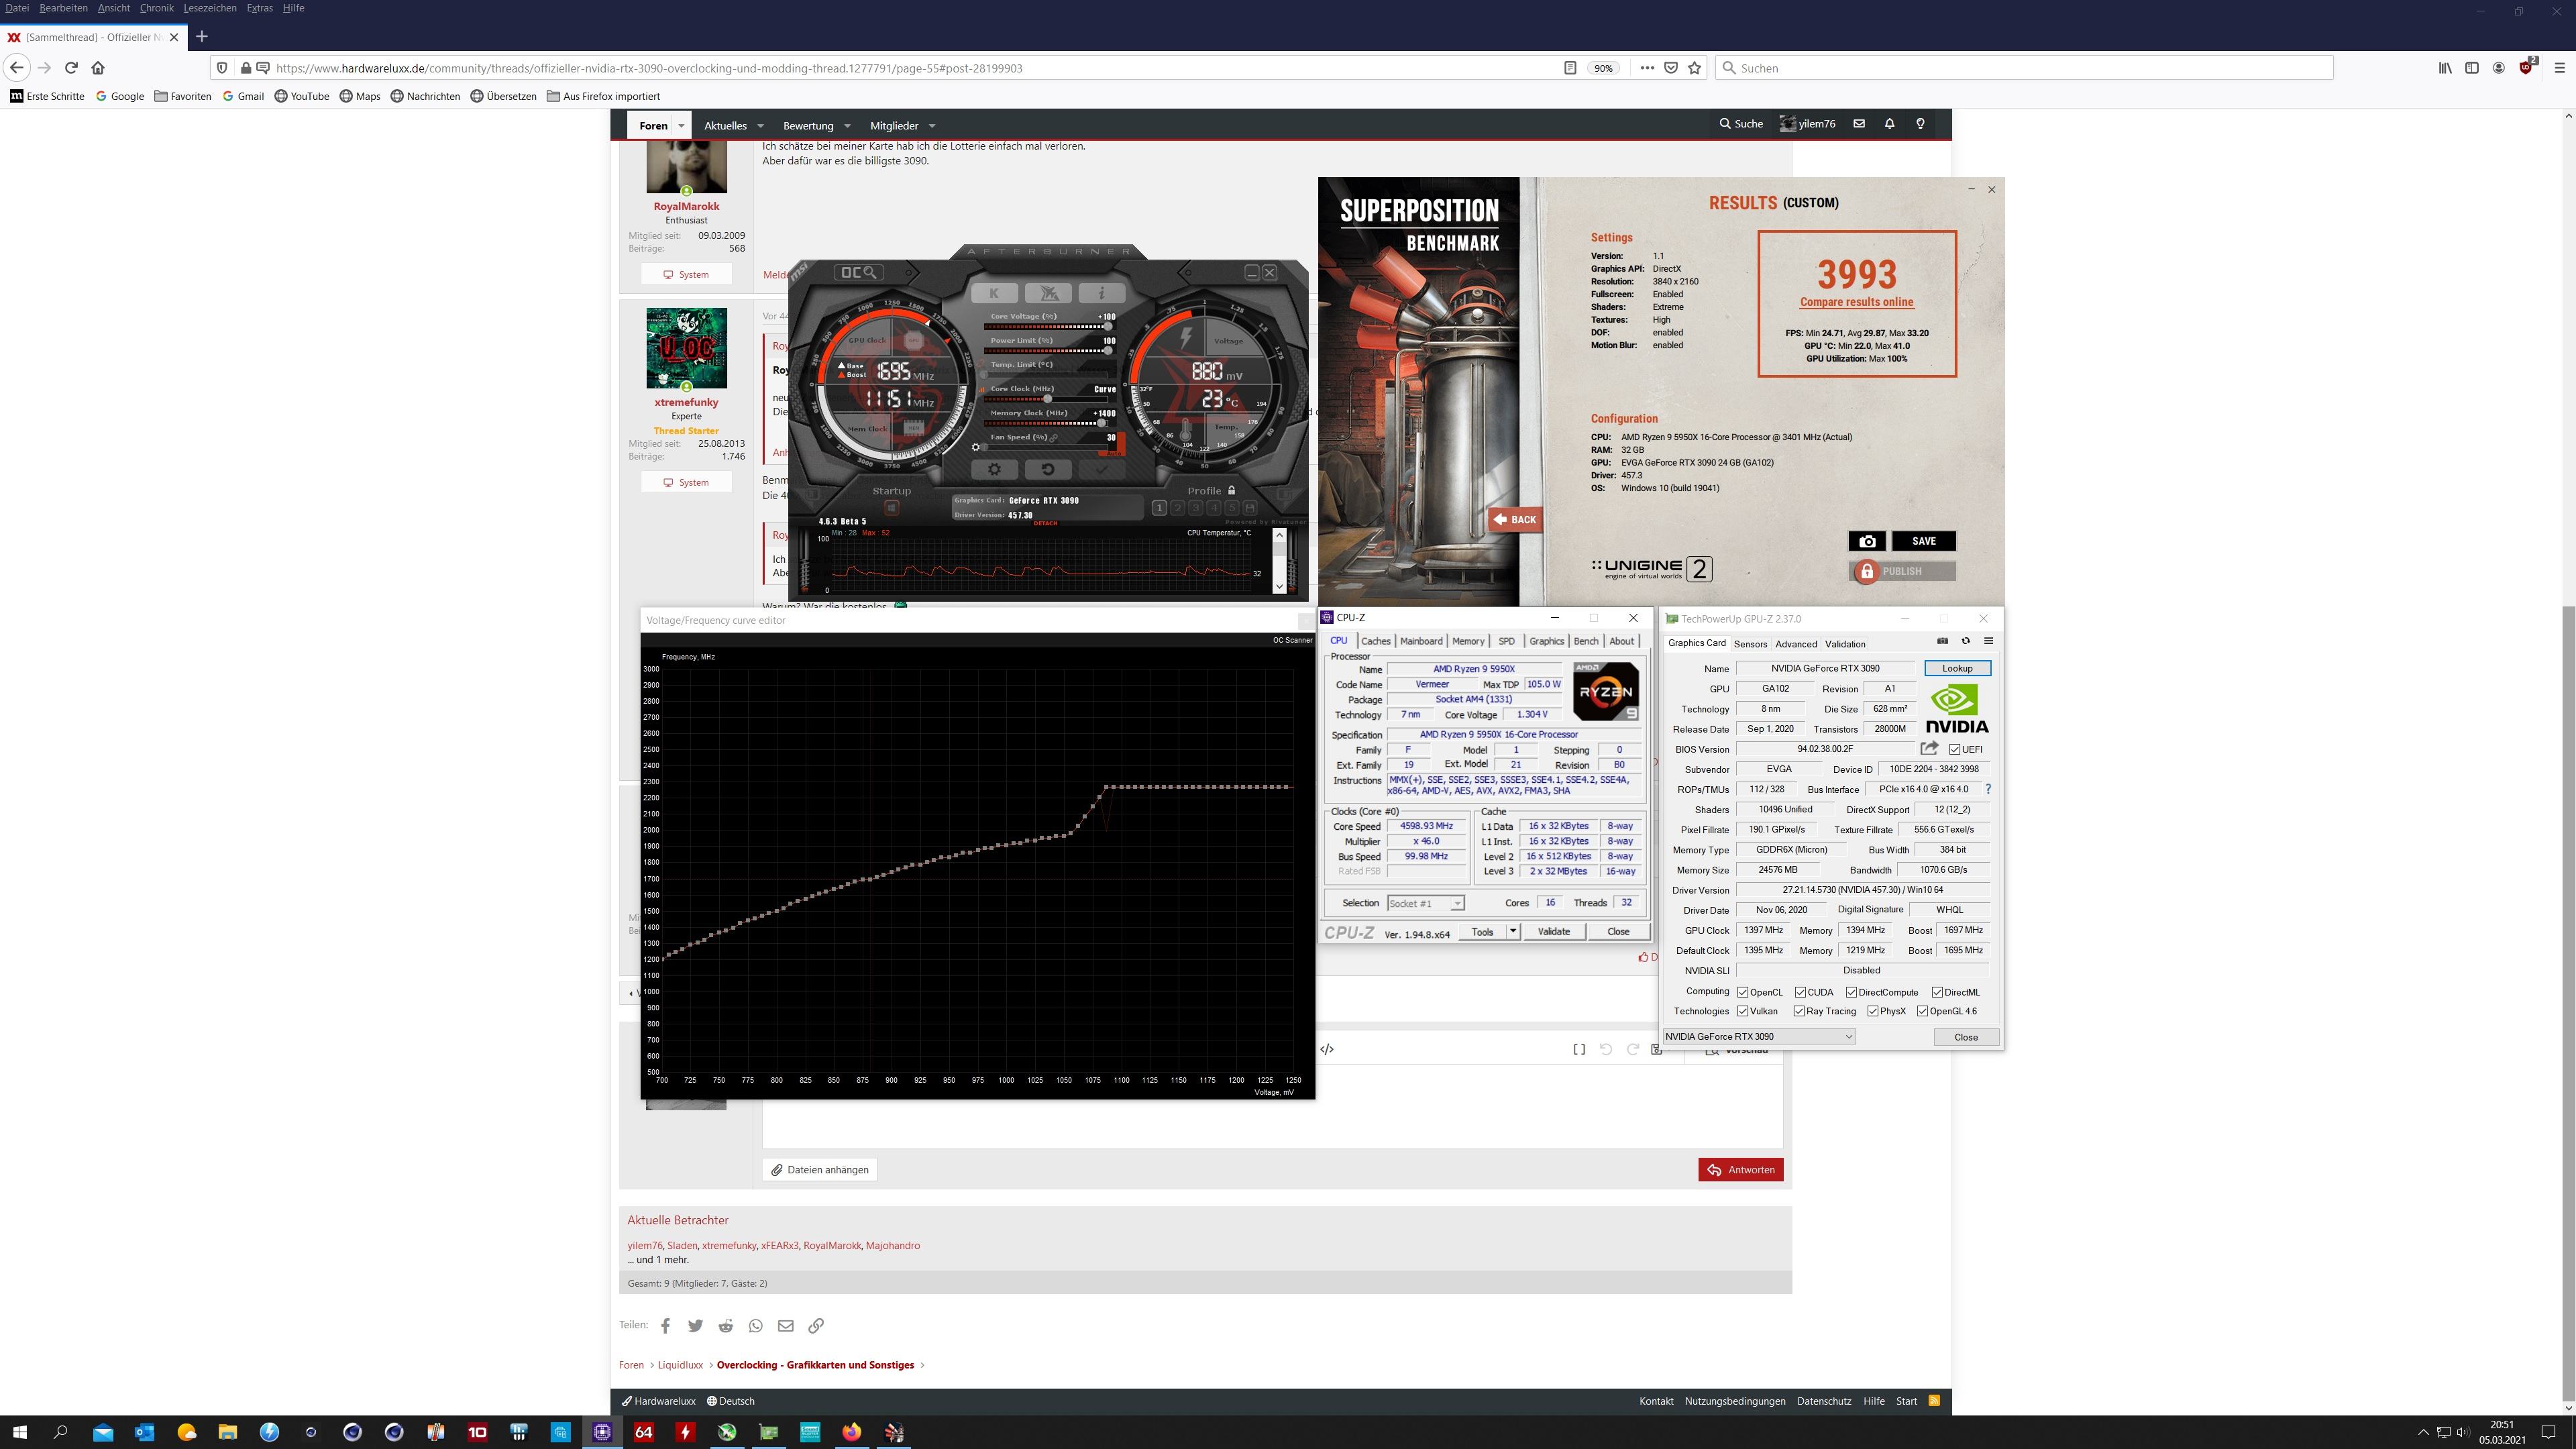2576x1449 pixels.
Task: Click Afterburner Kombustor K button
Action: (994, 293)
